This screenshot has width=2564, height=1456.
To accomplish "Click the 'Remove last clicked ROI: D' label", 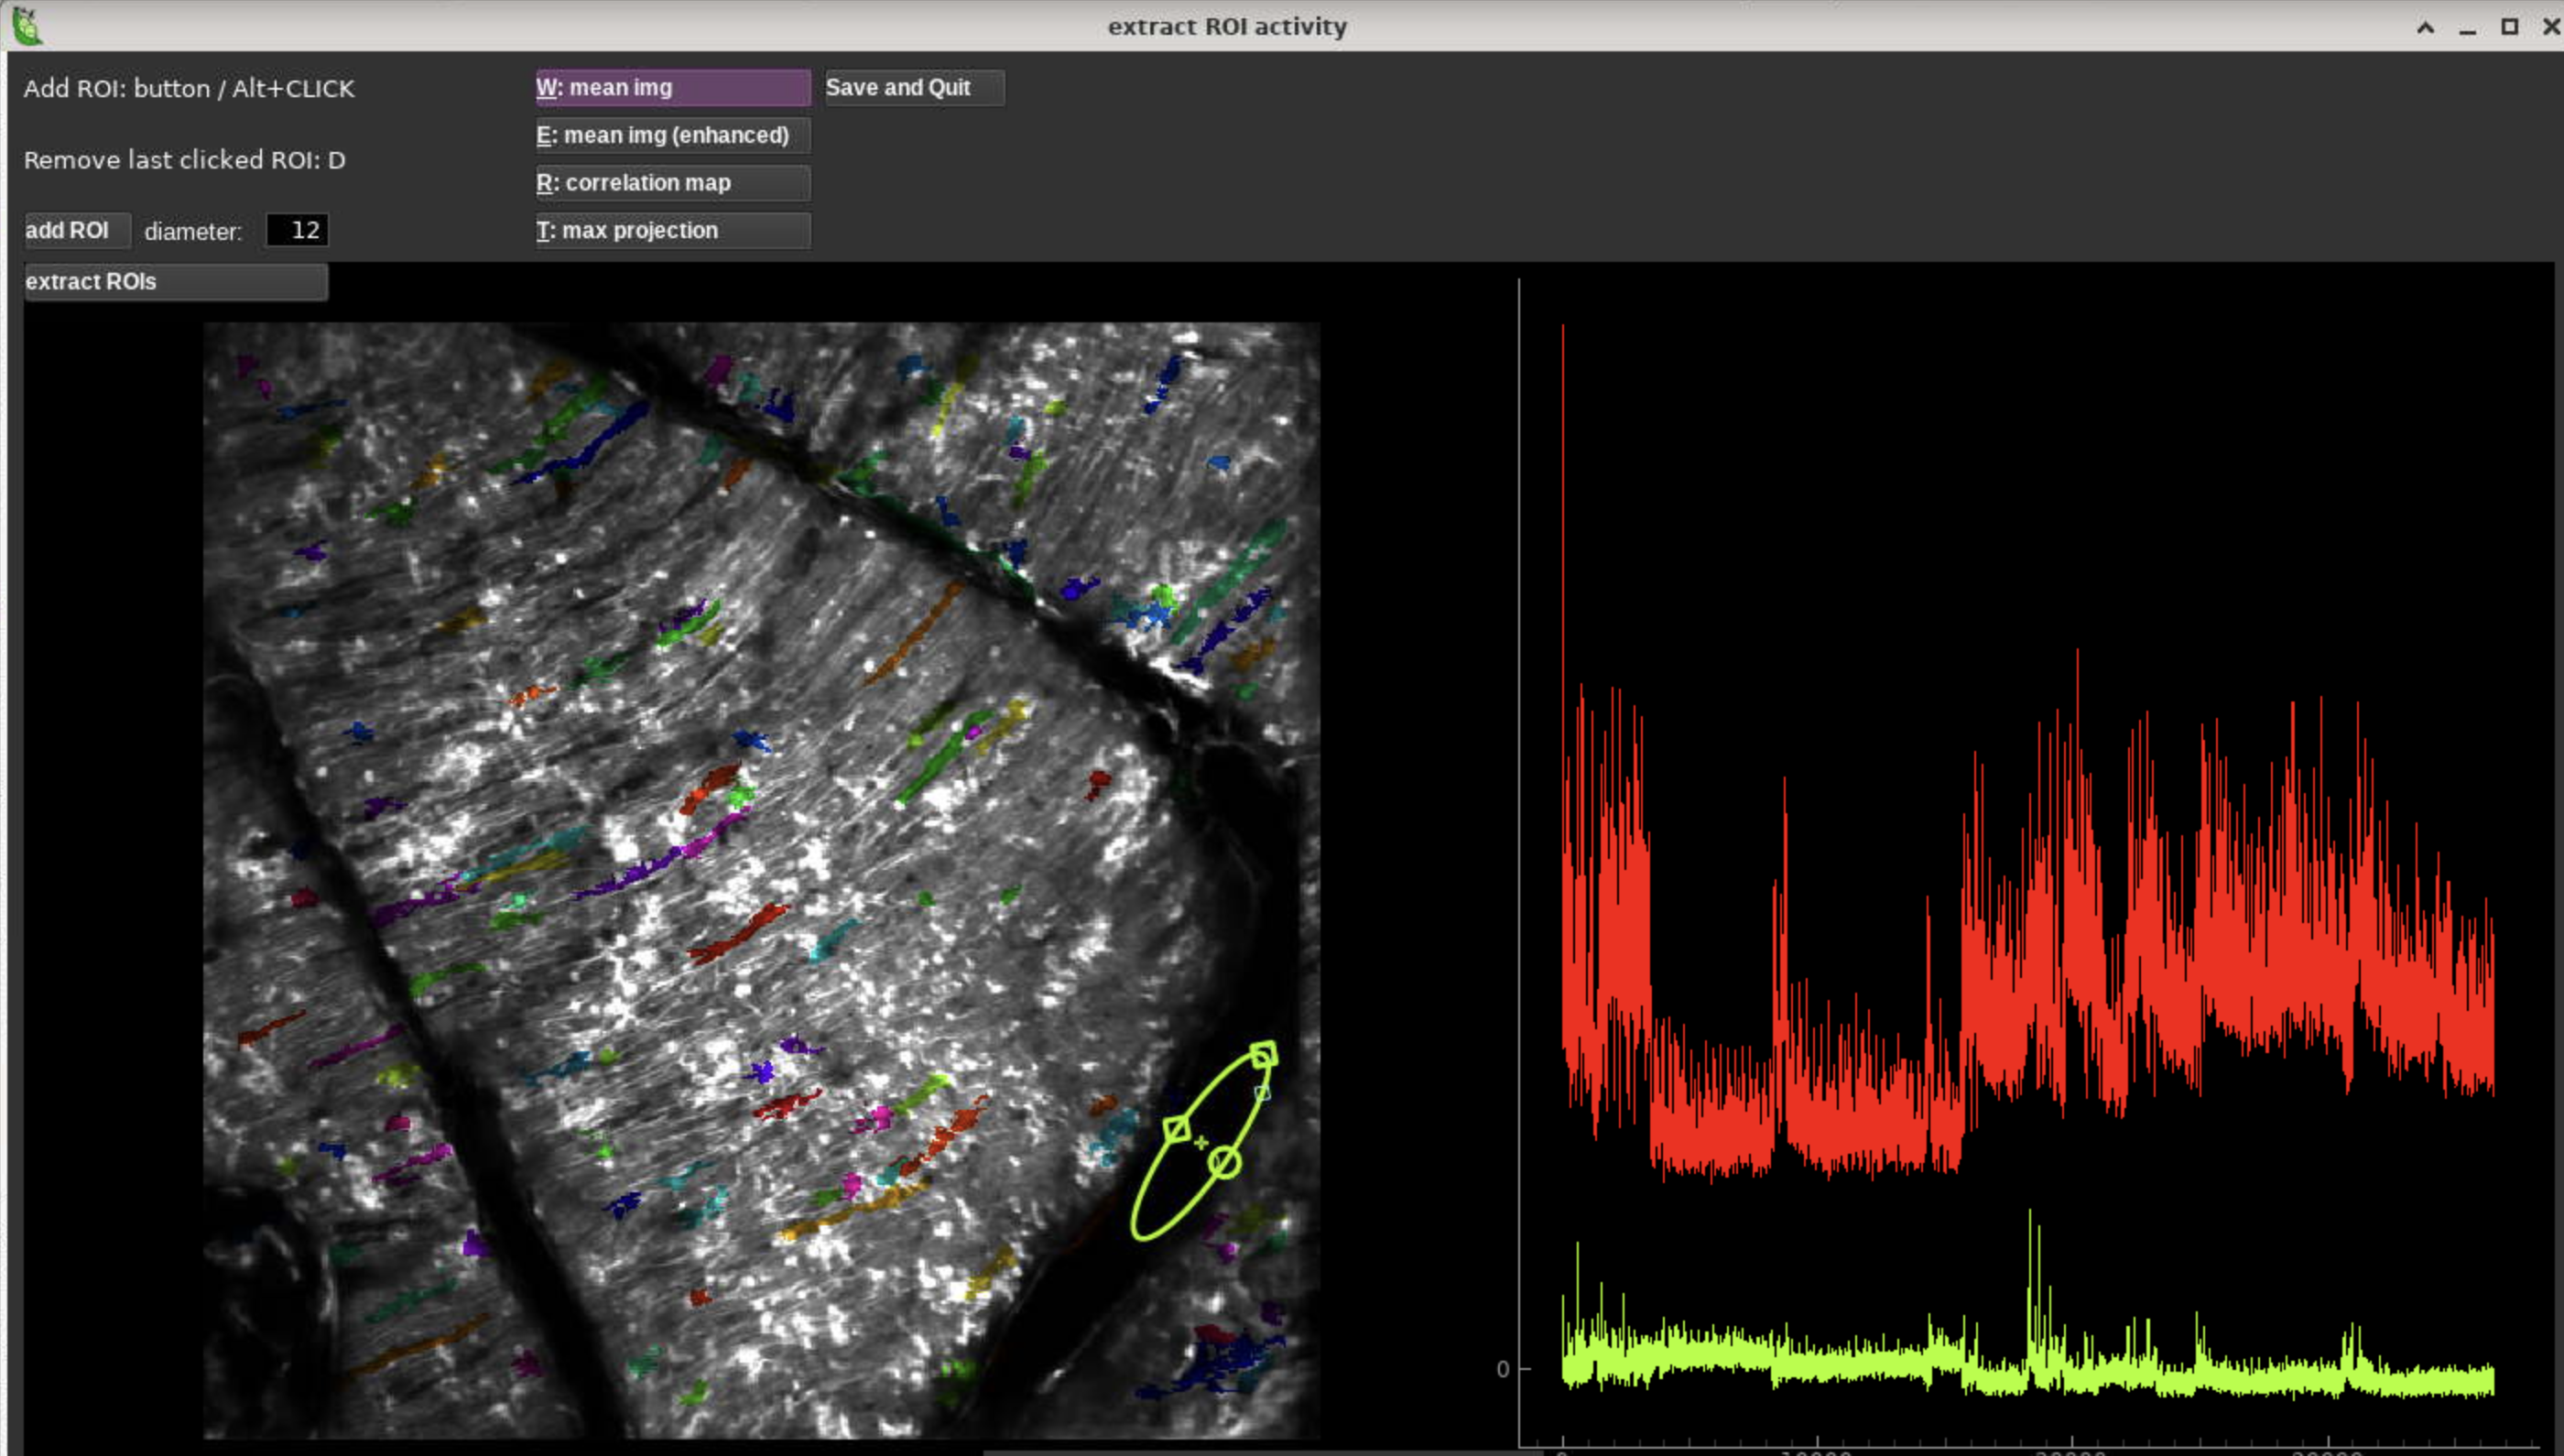I will click(x=185, y=160).
